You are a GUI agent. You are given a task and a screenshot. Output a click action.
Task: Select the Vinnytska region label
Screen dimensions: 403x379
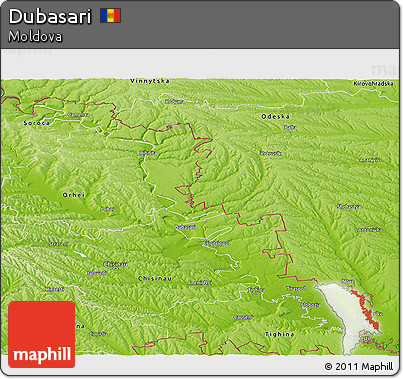(150, 81)
